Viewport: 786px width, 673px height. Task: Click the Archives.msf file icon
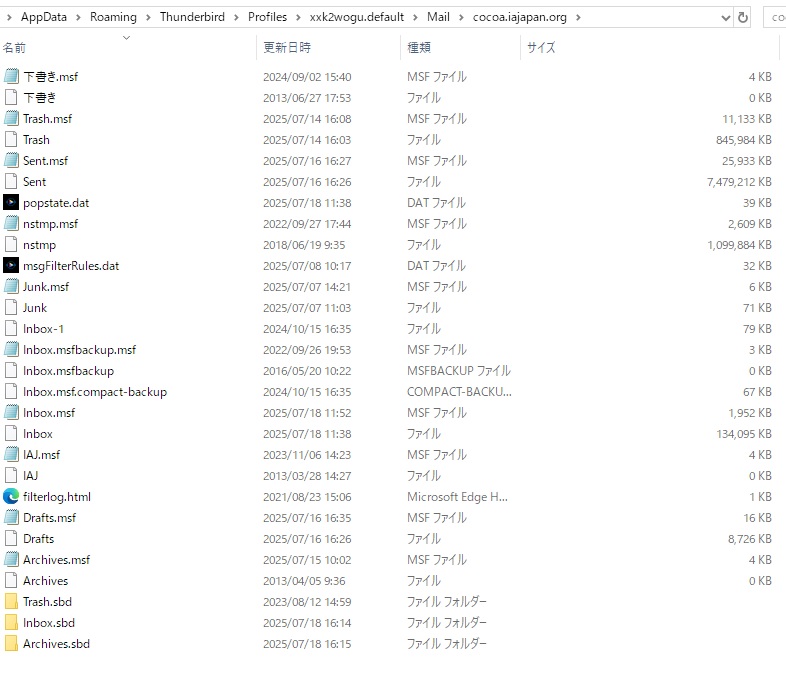pyautogui.click(x=11, y=559)
